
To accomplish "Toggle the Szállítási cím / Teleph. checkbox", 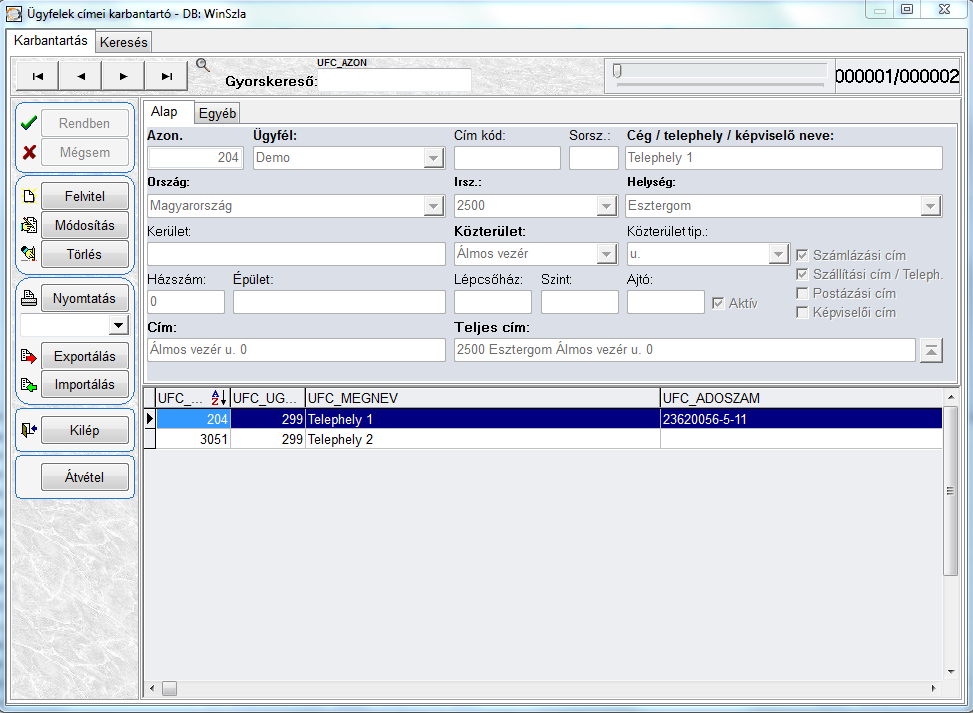I will click(802, 274).
